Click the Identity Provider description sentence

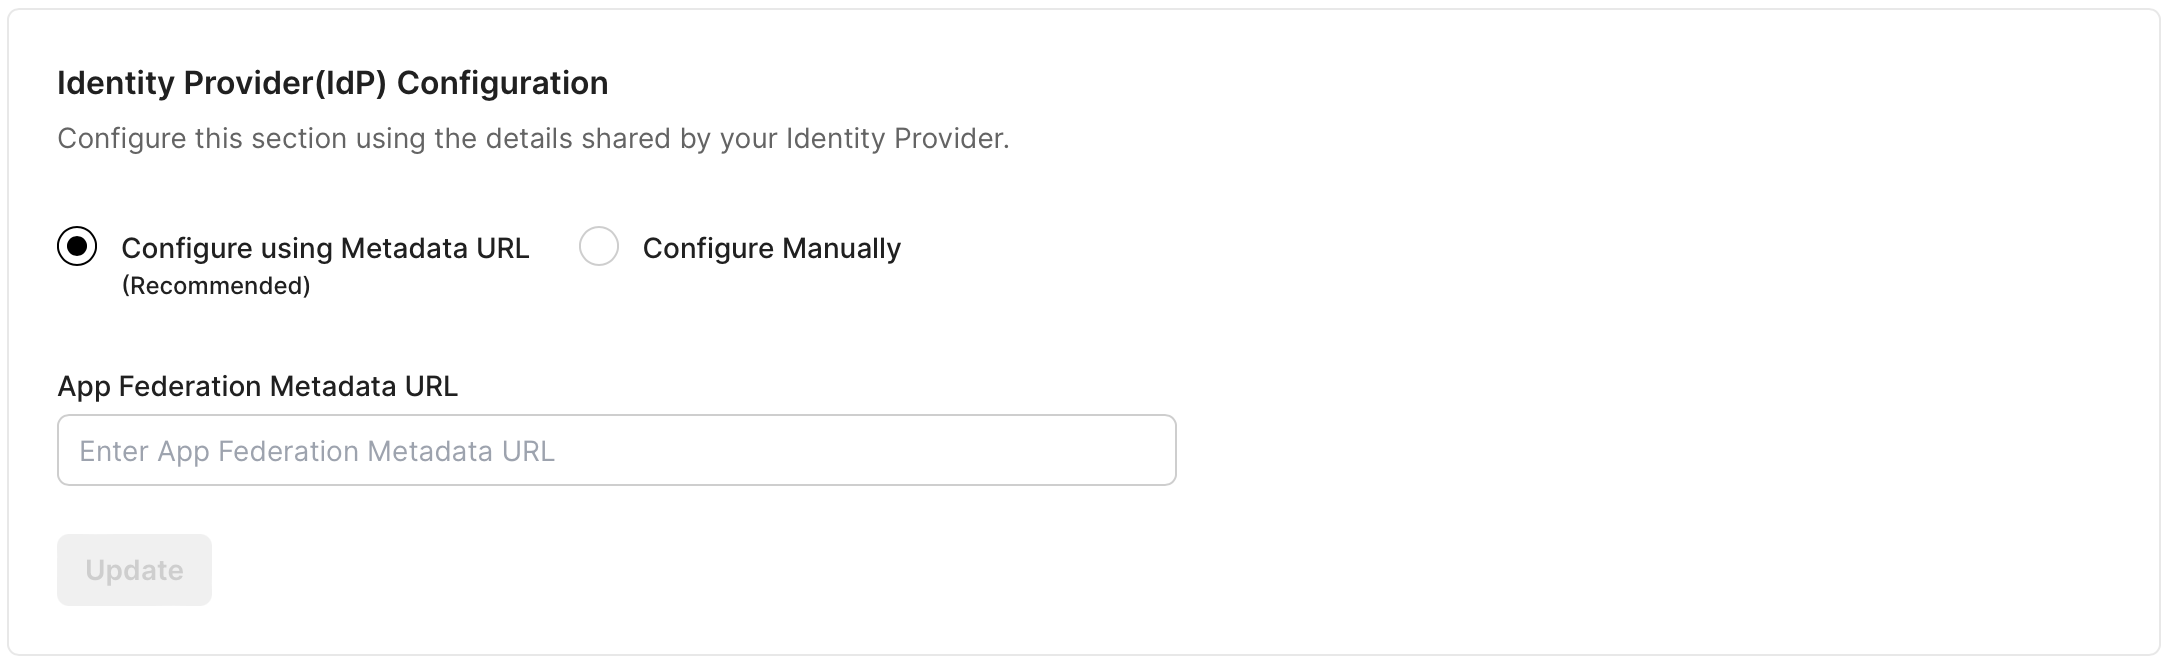coord(535,139)
